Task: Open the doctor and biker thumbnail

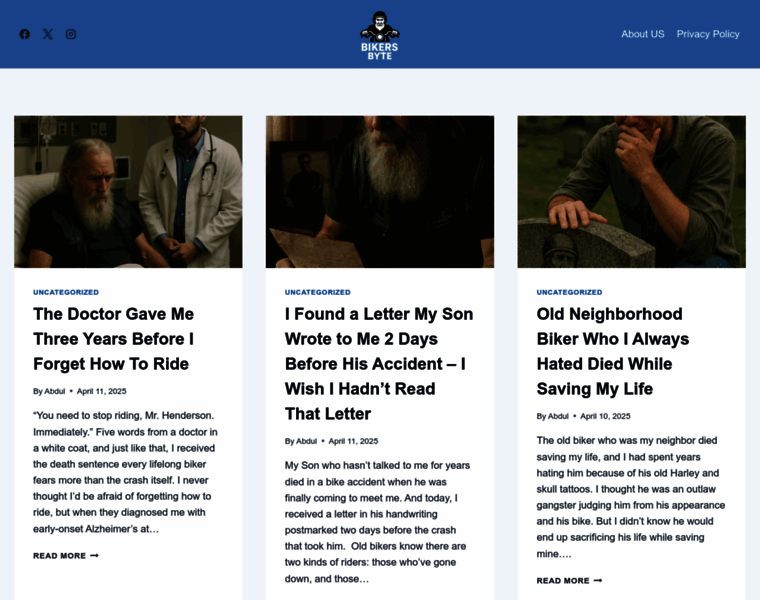Action: click(x=128, y=191)
